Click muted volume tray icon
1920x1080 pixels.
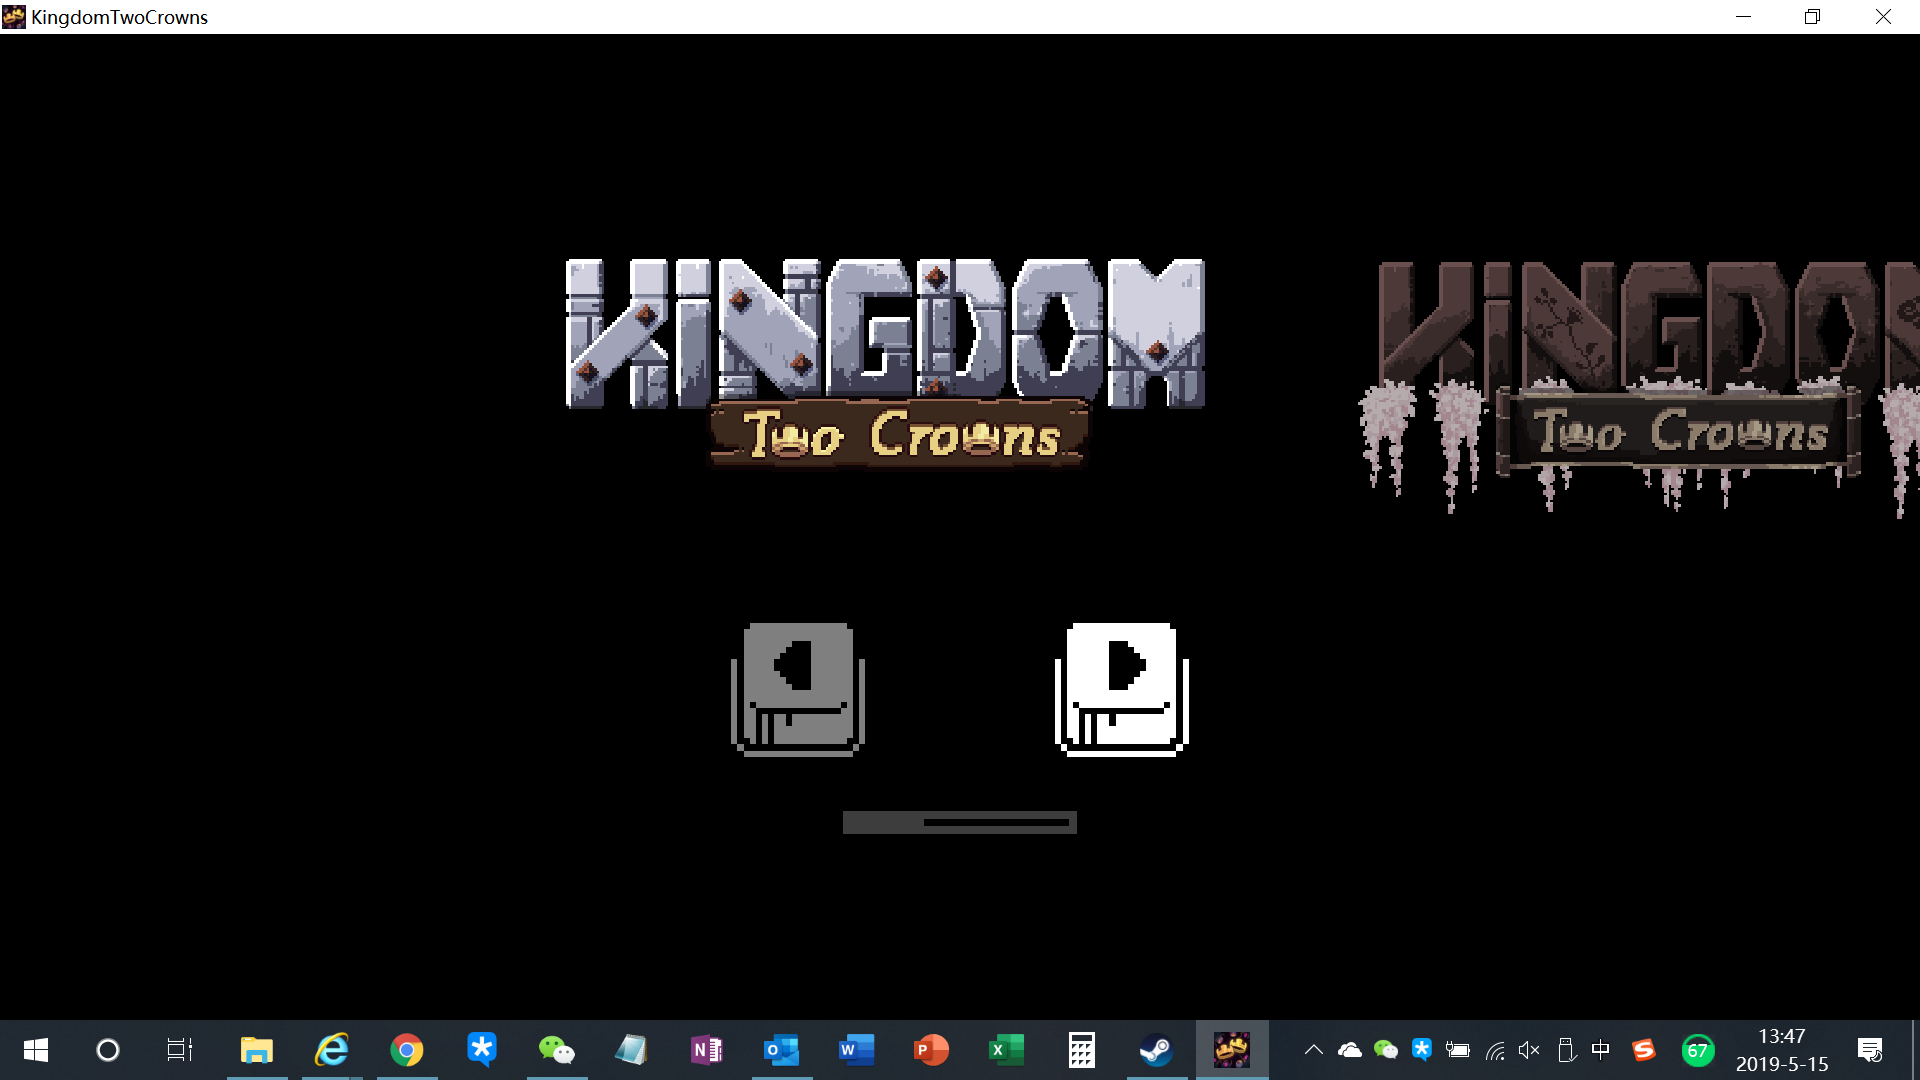(x=1530, y=1050)
